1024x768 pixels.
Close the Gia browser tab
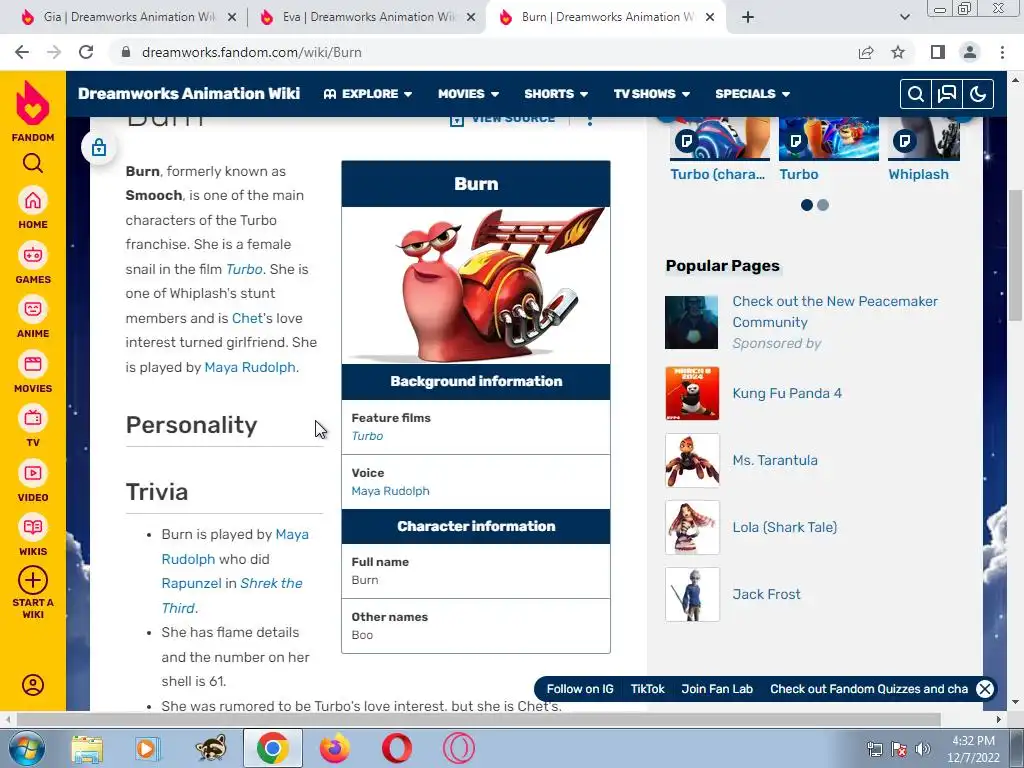pos(232,18)
